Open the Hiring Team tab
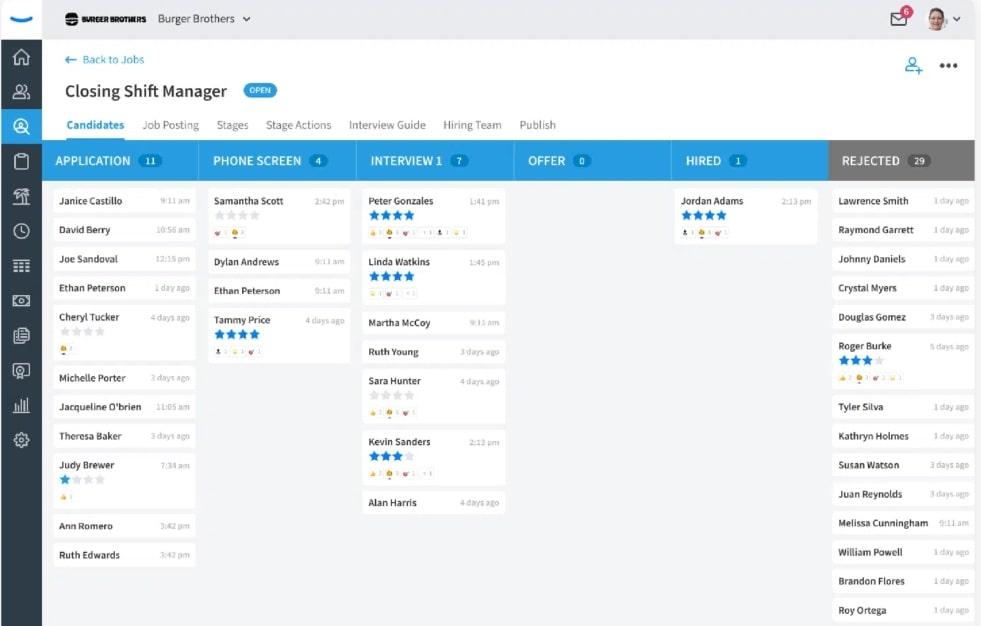The width and height of the screenshot is (981, 626). [472, 125]
